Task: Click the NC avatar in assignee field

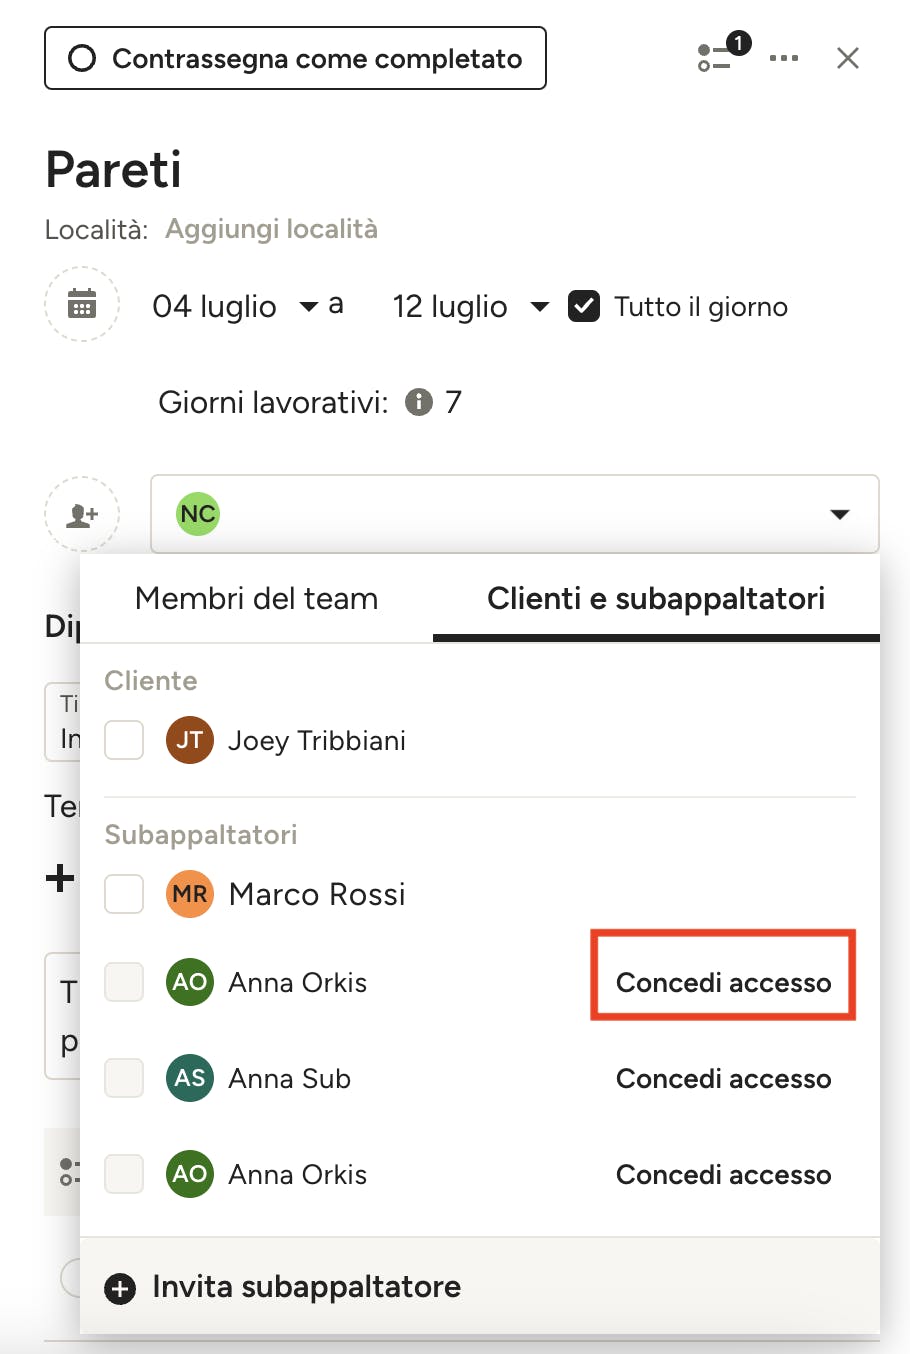Action: [x=198, y=514]
